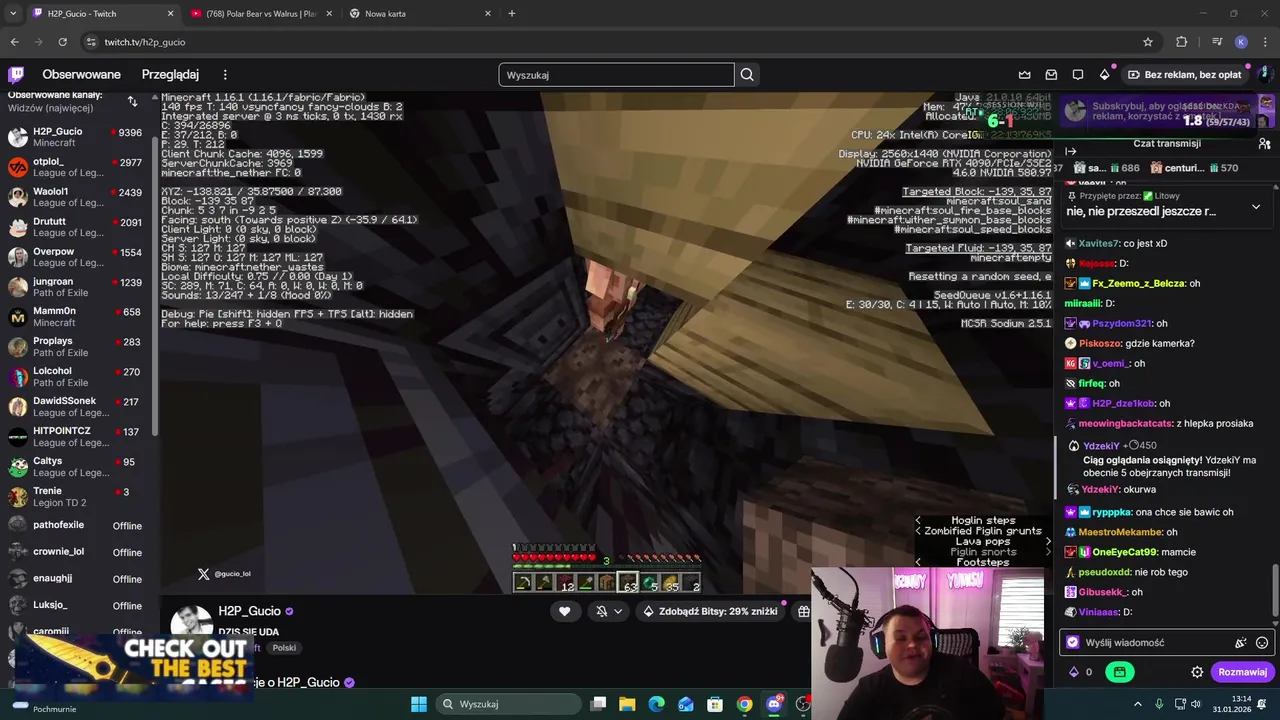Click the X @gucio_lol overlay link
The width and height of the screenshot is (1280, 720).
224,574
